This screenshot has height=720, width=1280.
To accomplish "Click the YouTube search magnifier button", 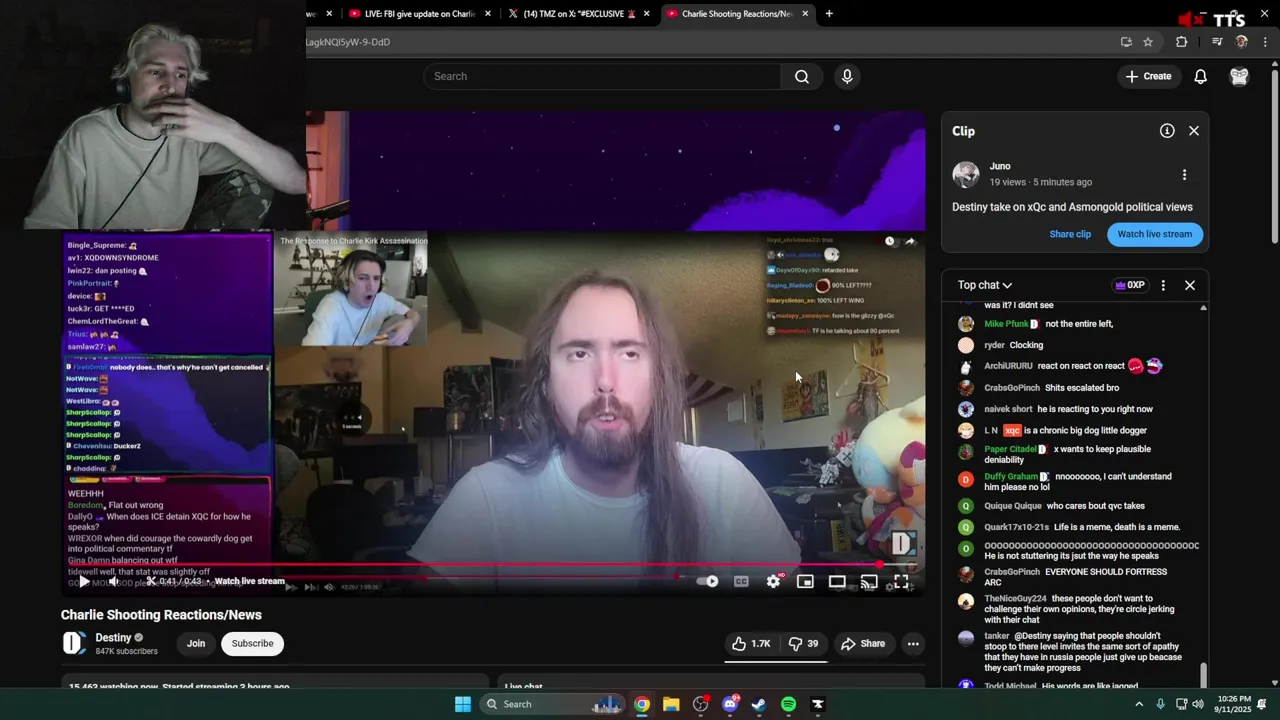I will tap(802, 77).
